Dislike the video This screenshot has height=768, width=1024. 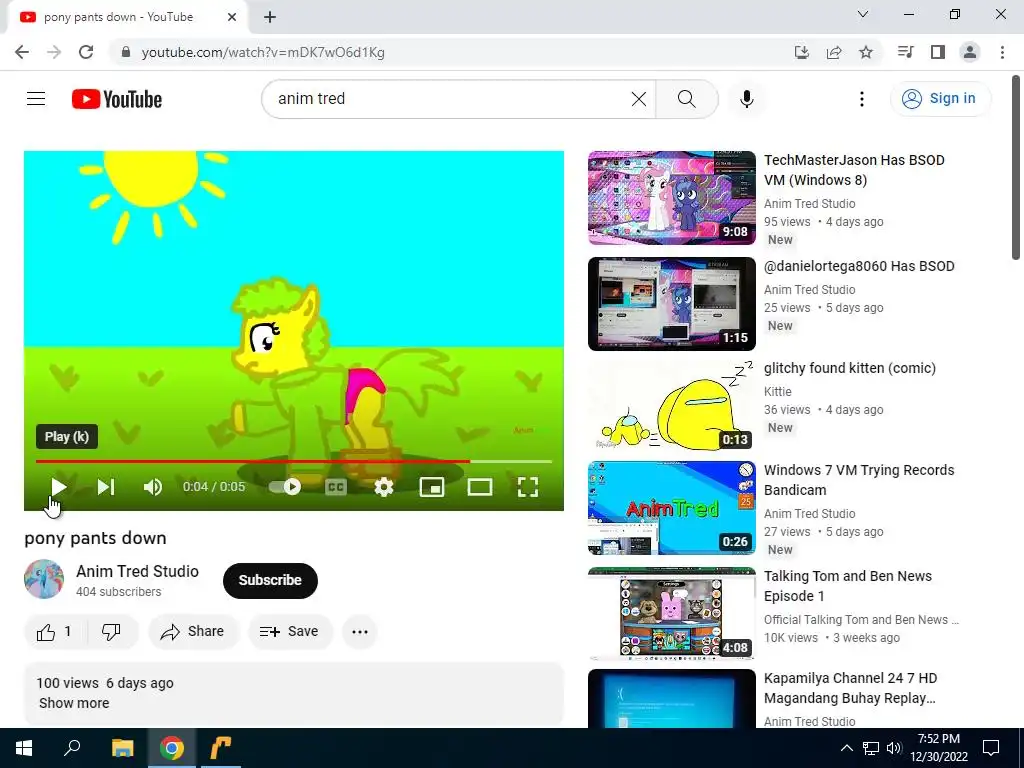[x=112, y=632]
